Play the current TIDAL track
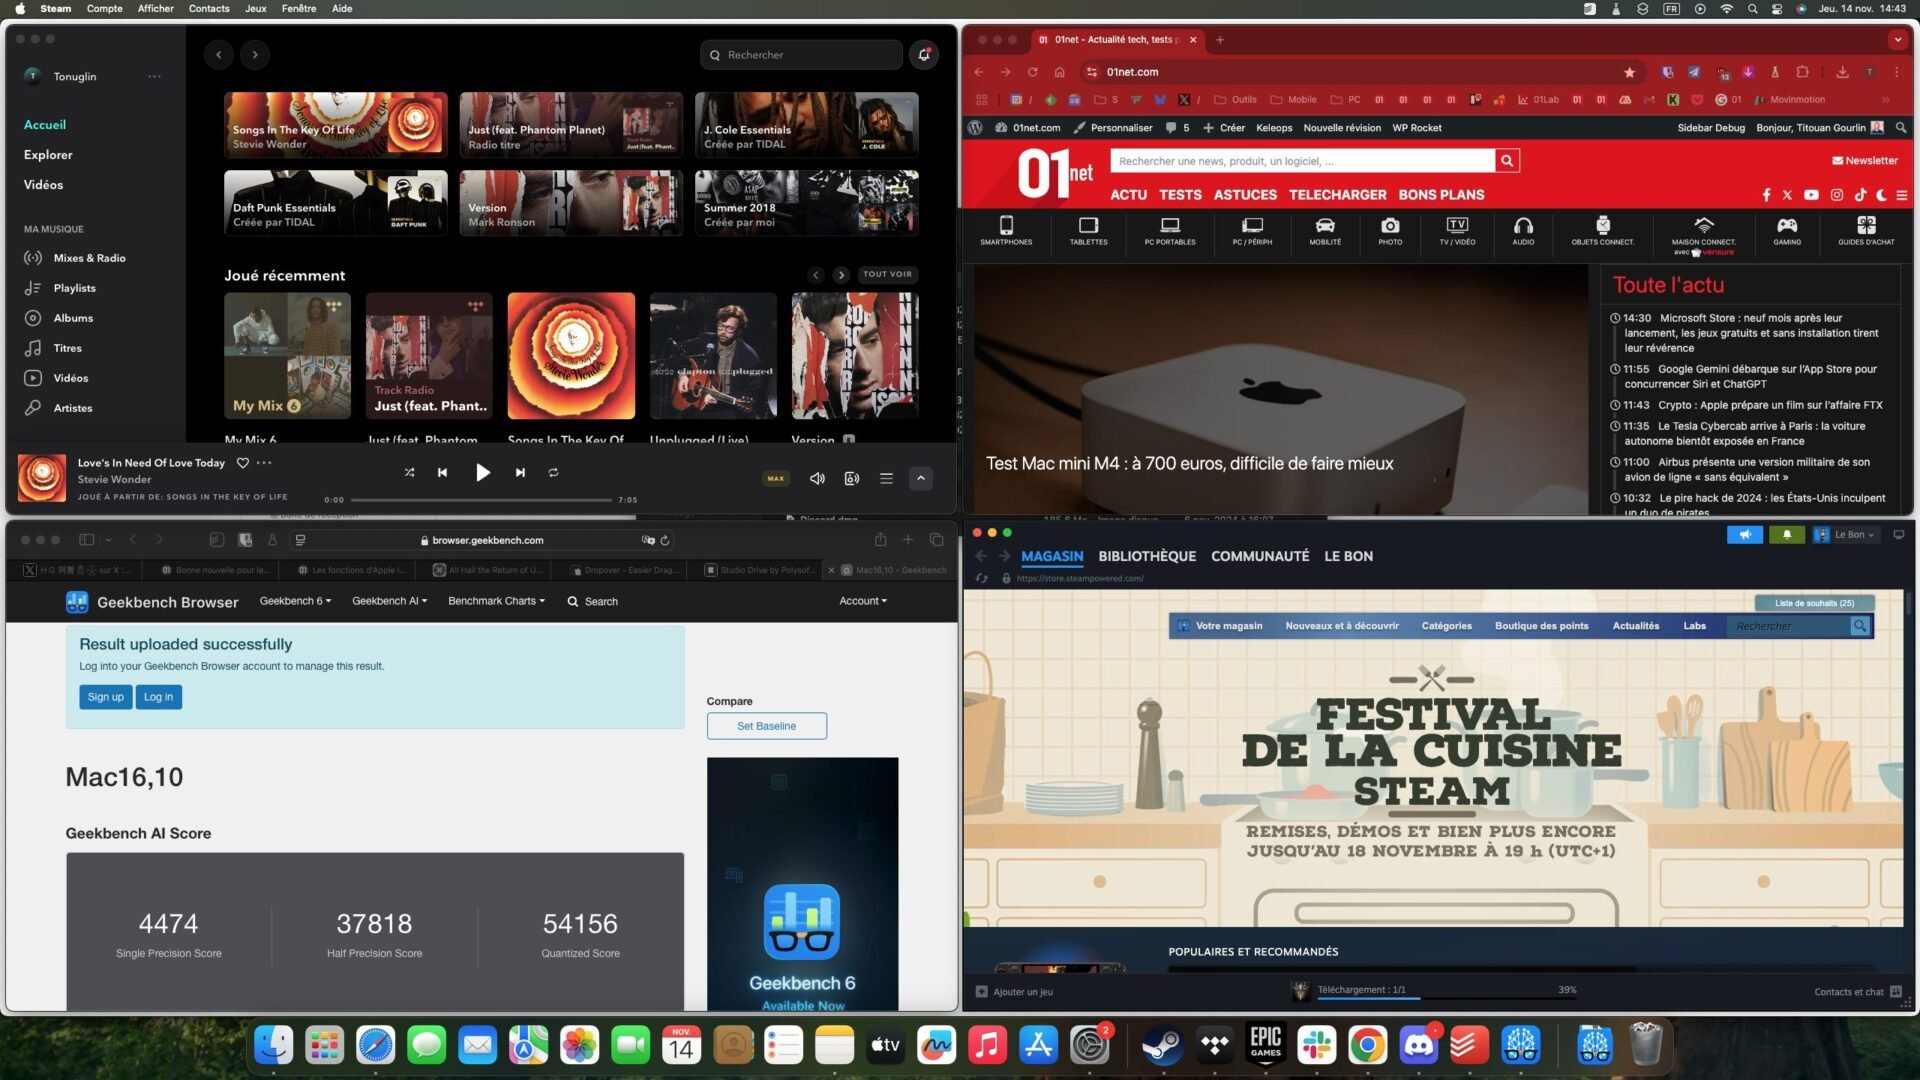The width and height of the screenshot is (1920, 1080). 482,473
